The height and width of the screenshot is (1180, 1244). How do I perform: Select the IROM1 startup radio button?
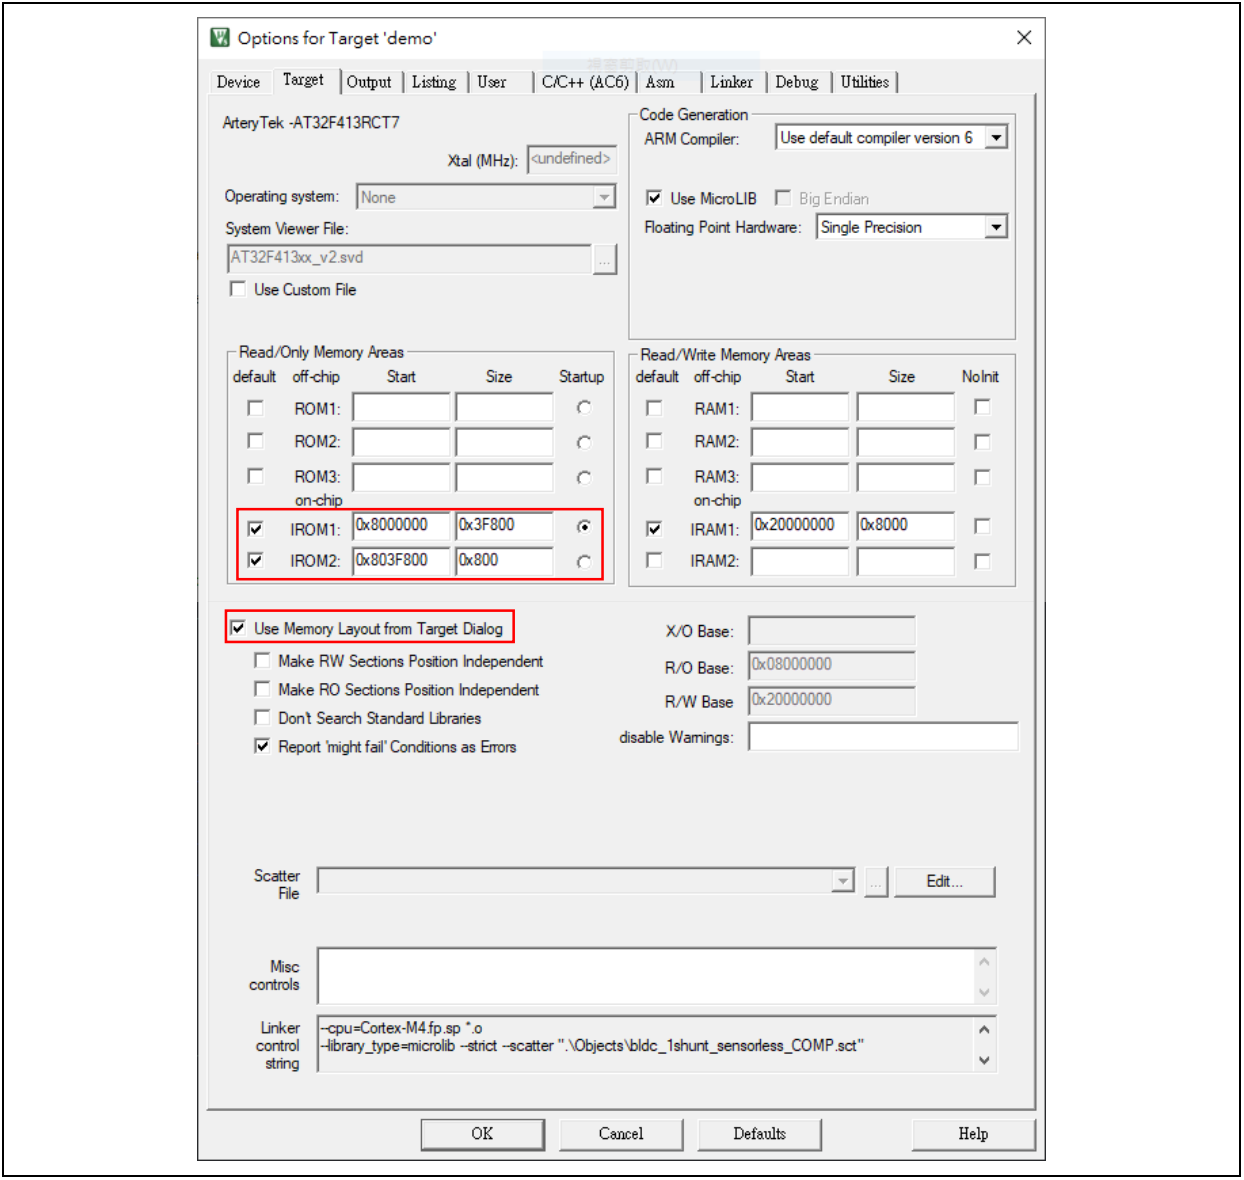[584, 527]
